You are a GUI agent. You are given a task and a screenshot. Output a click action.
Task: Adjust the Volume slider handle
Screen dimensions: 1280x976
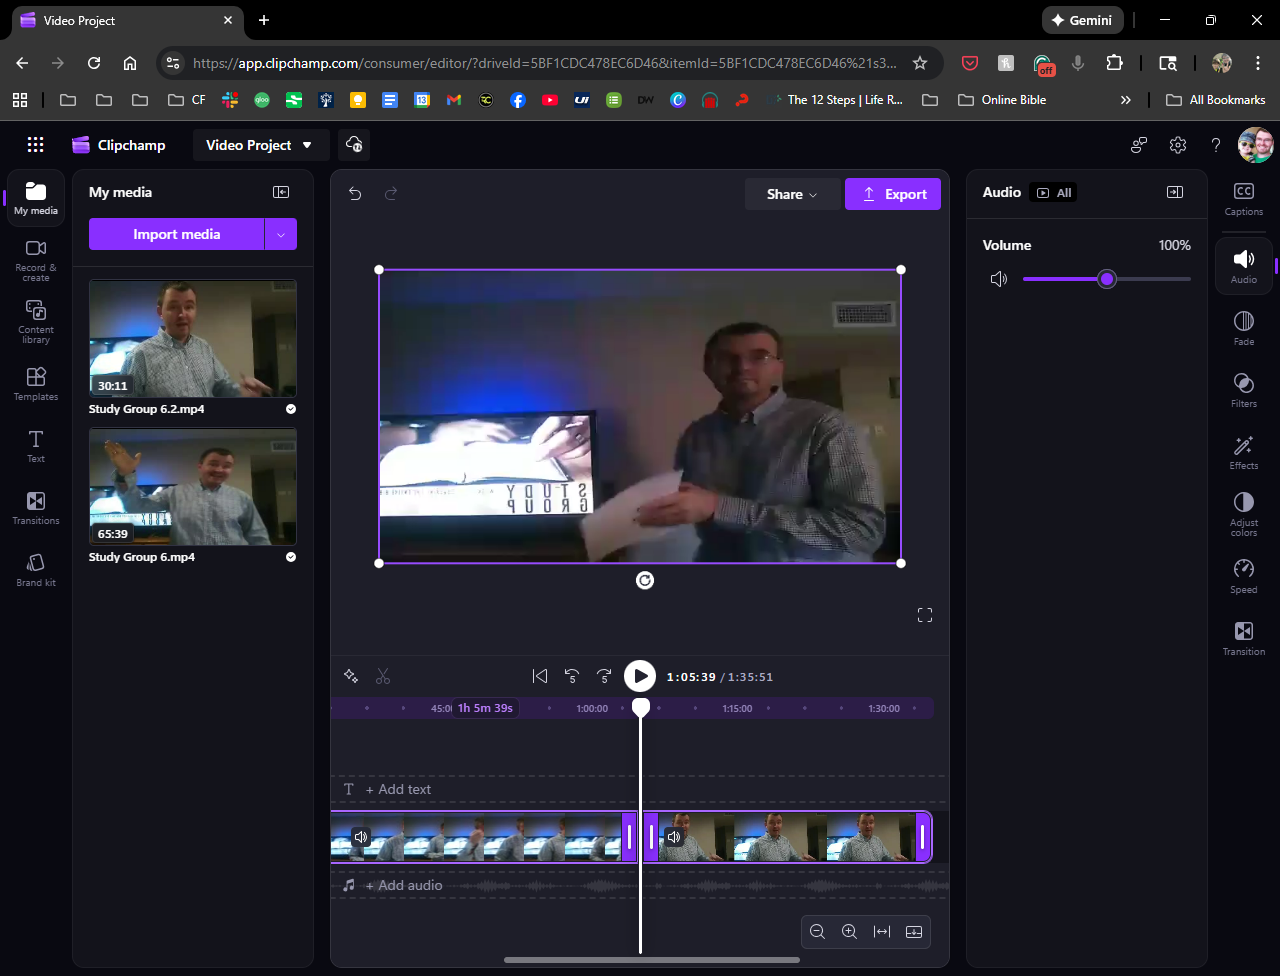[1106, 279]
